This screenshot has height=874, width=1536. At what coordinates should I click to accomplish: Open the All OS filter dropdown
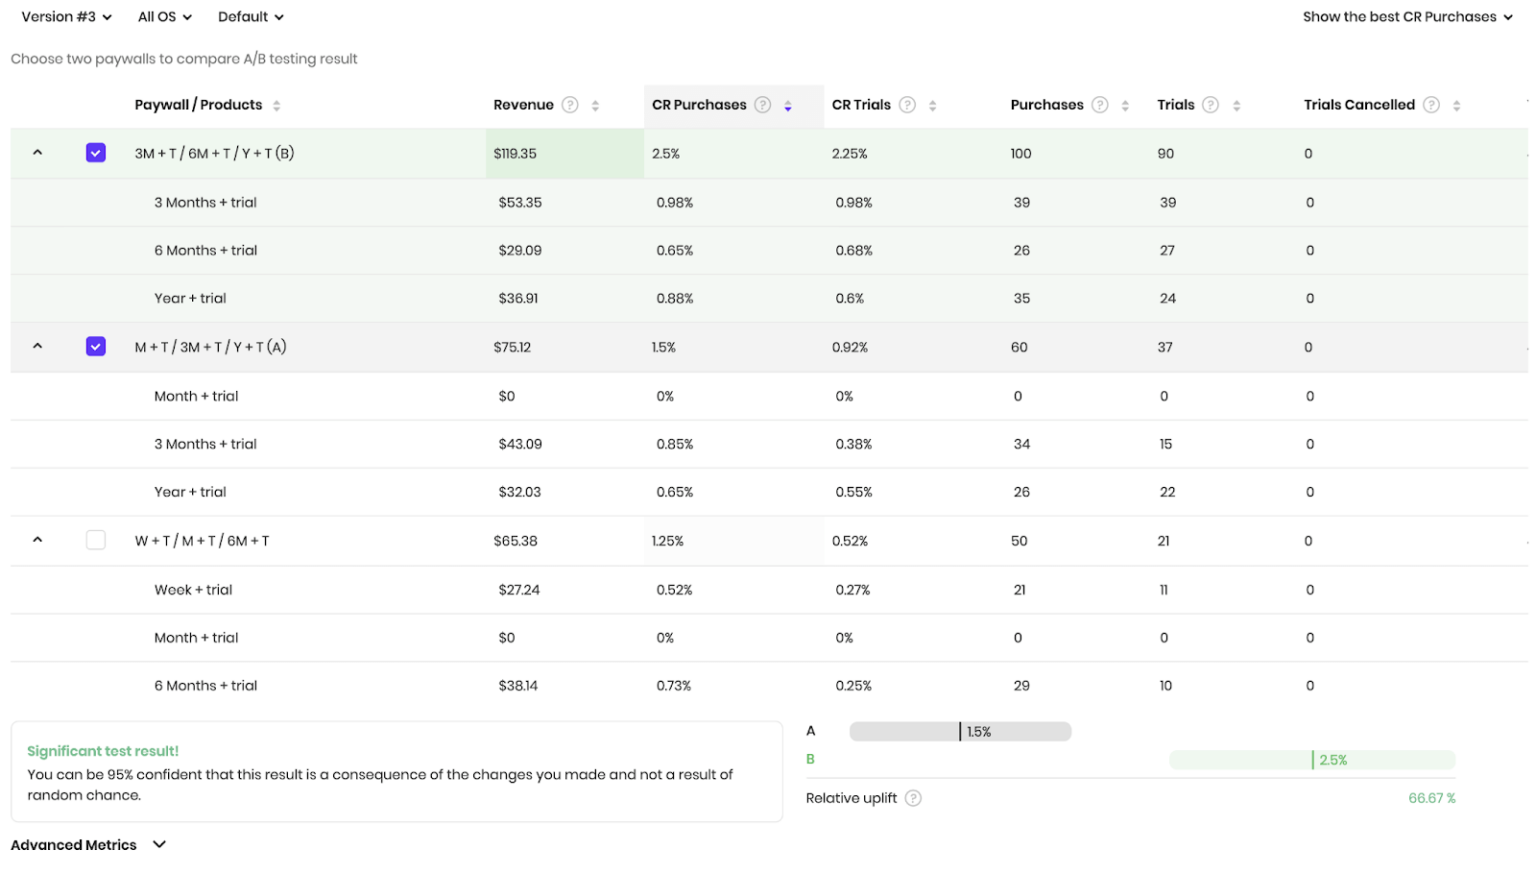click(x=163, y=16)
